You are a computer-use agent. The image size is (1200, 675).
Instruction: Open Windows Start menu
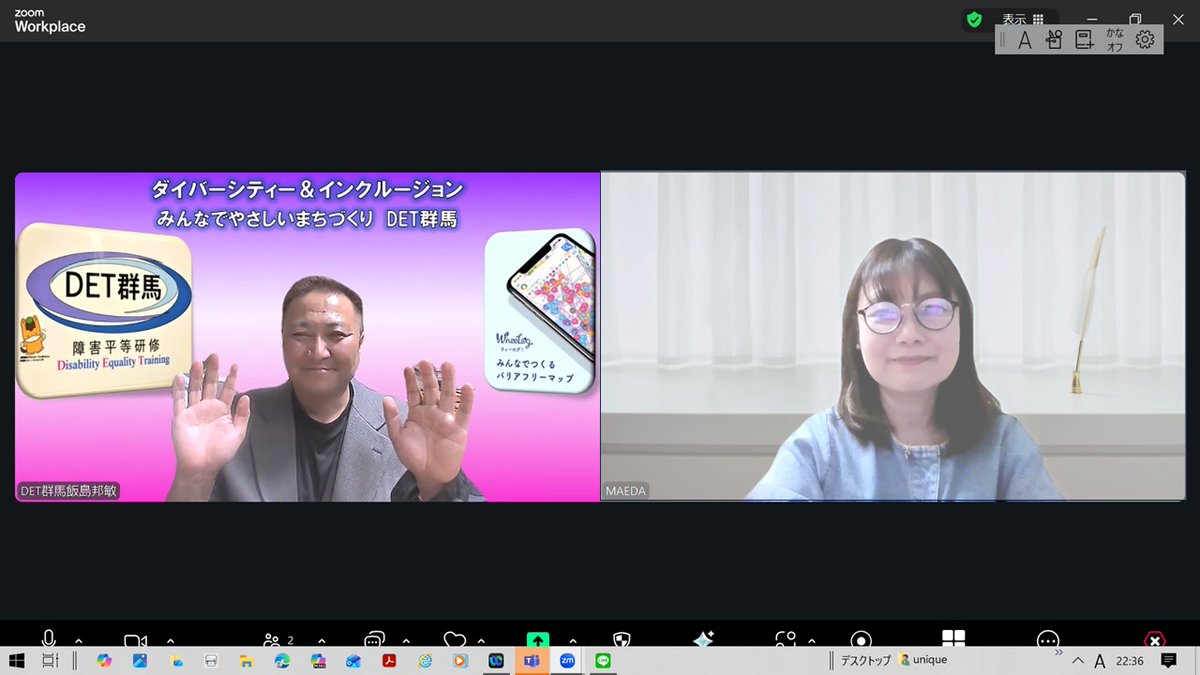[16, 661]
